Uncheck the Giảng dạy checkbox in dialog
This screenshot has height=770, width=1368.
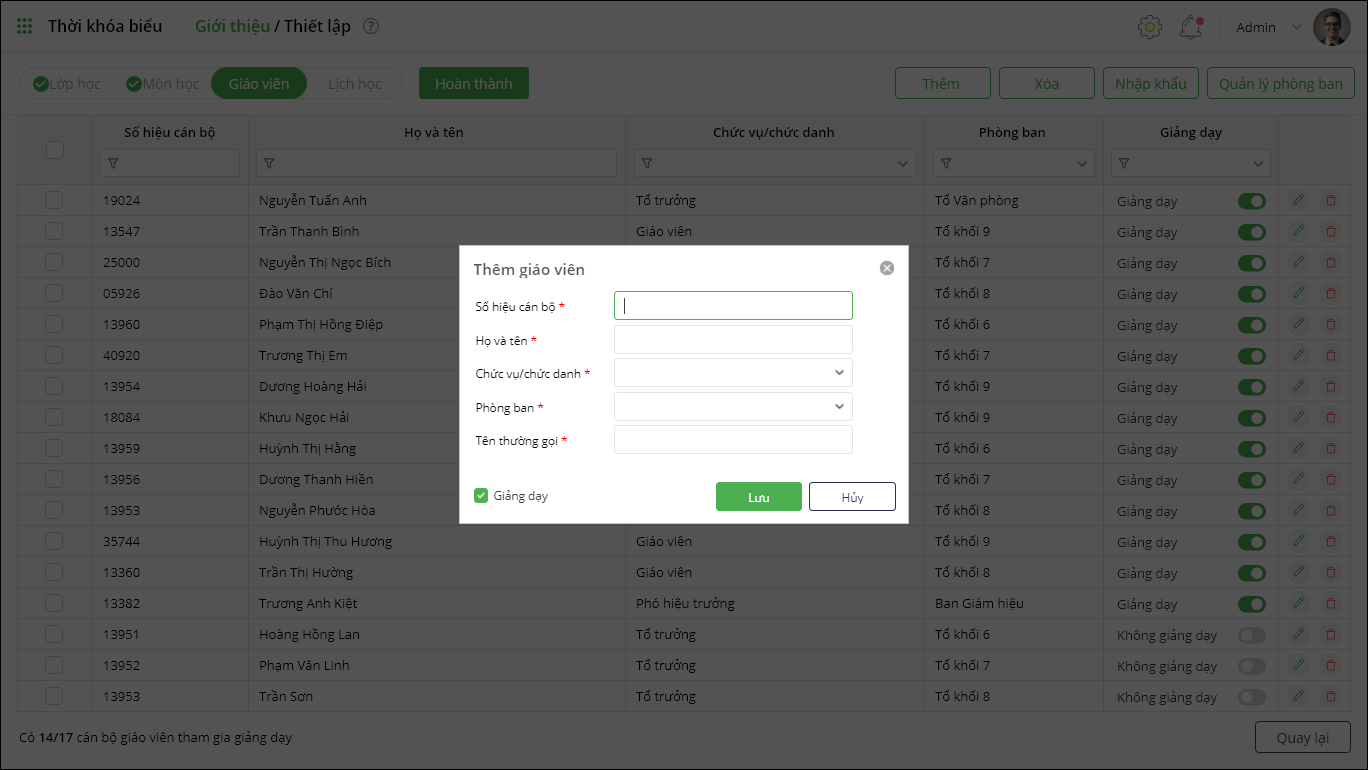coord(481,495)
